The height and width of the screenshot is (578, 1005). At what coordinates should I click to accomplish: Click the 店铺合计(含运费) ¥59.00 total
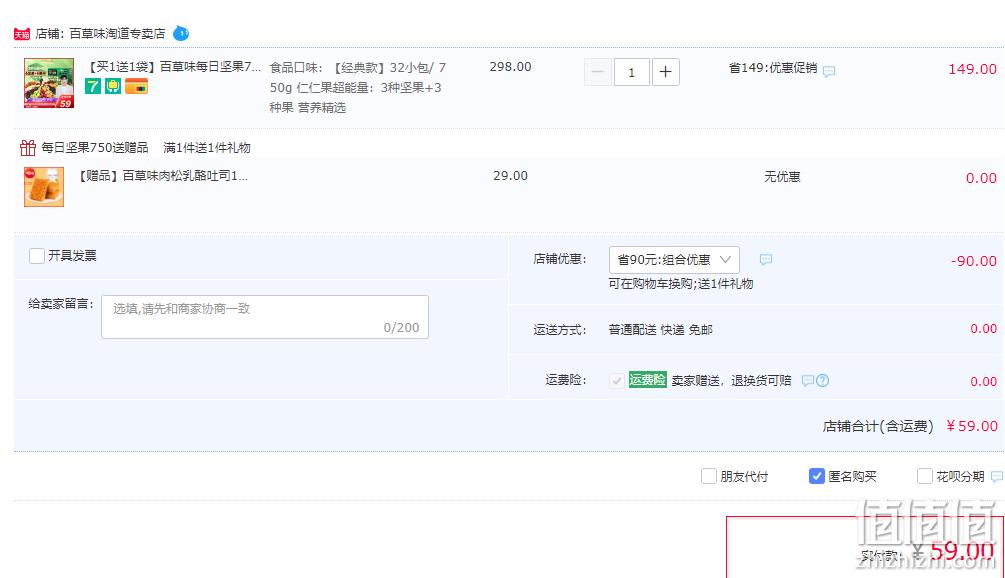point(910,426)
